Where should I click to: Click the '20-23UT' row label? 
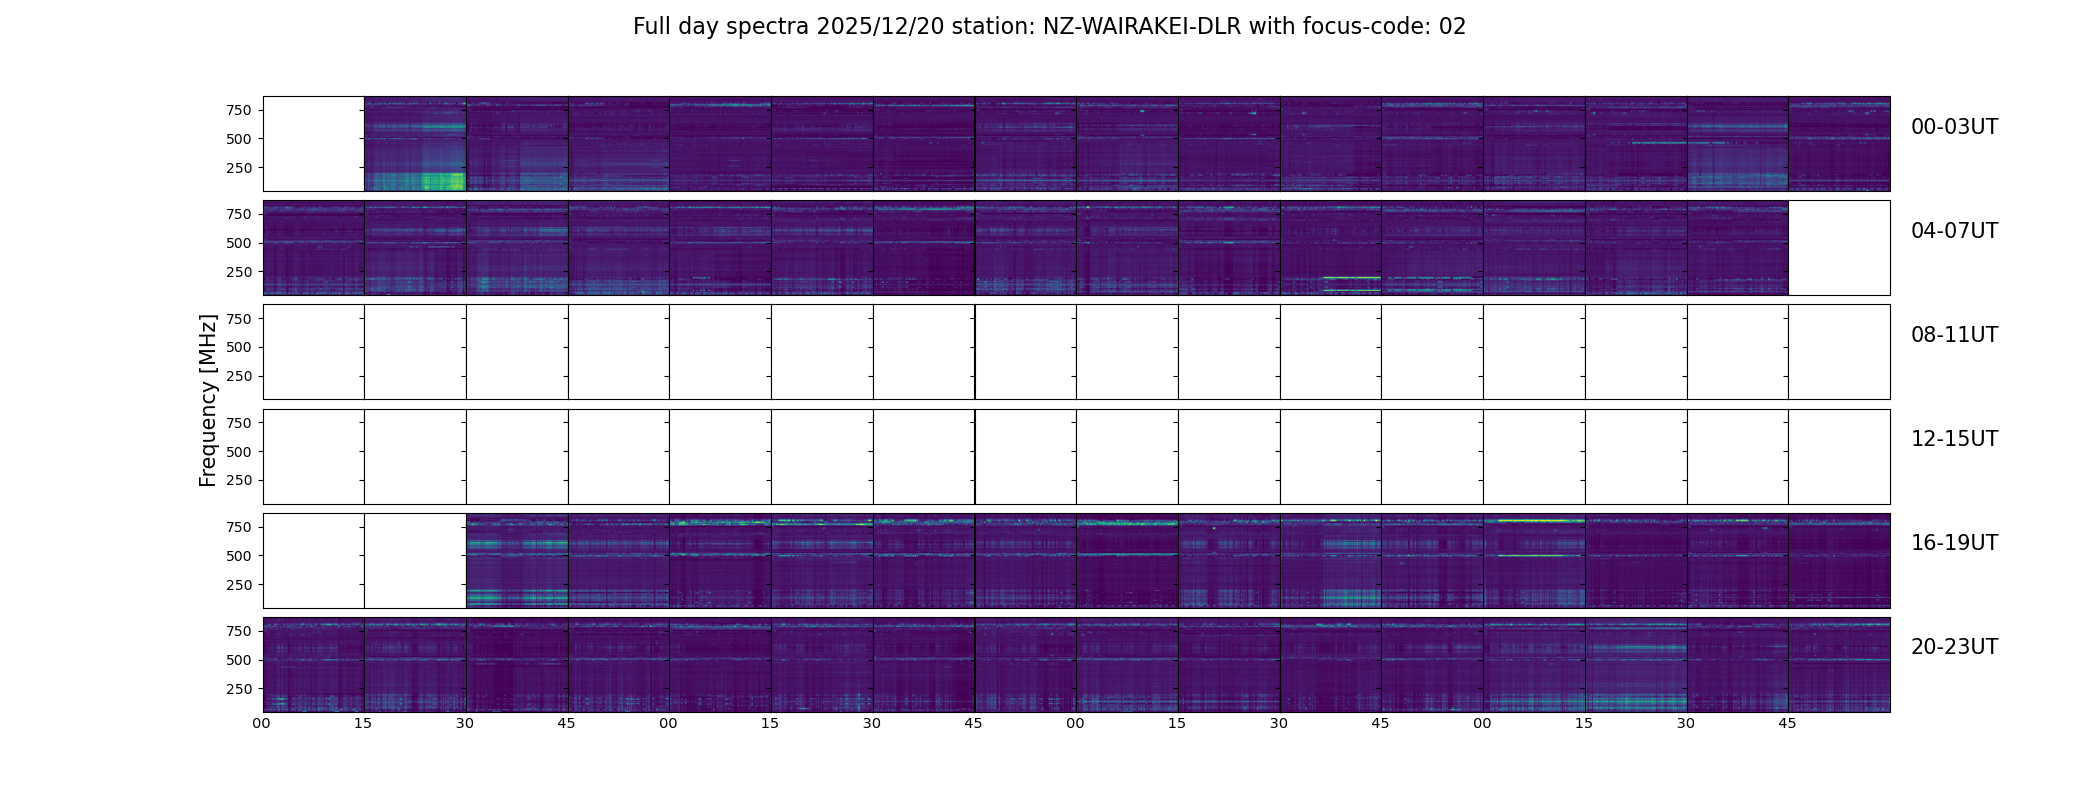click(x=1954, y=647)
